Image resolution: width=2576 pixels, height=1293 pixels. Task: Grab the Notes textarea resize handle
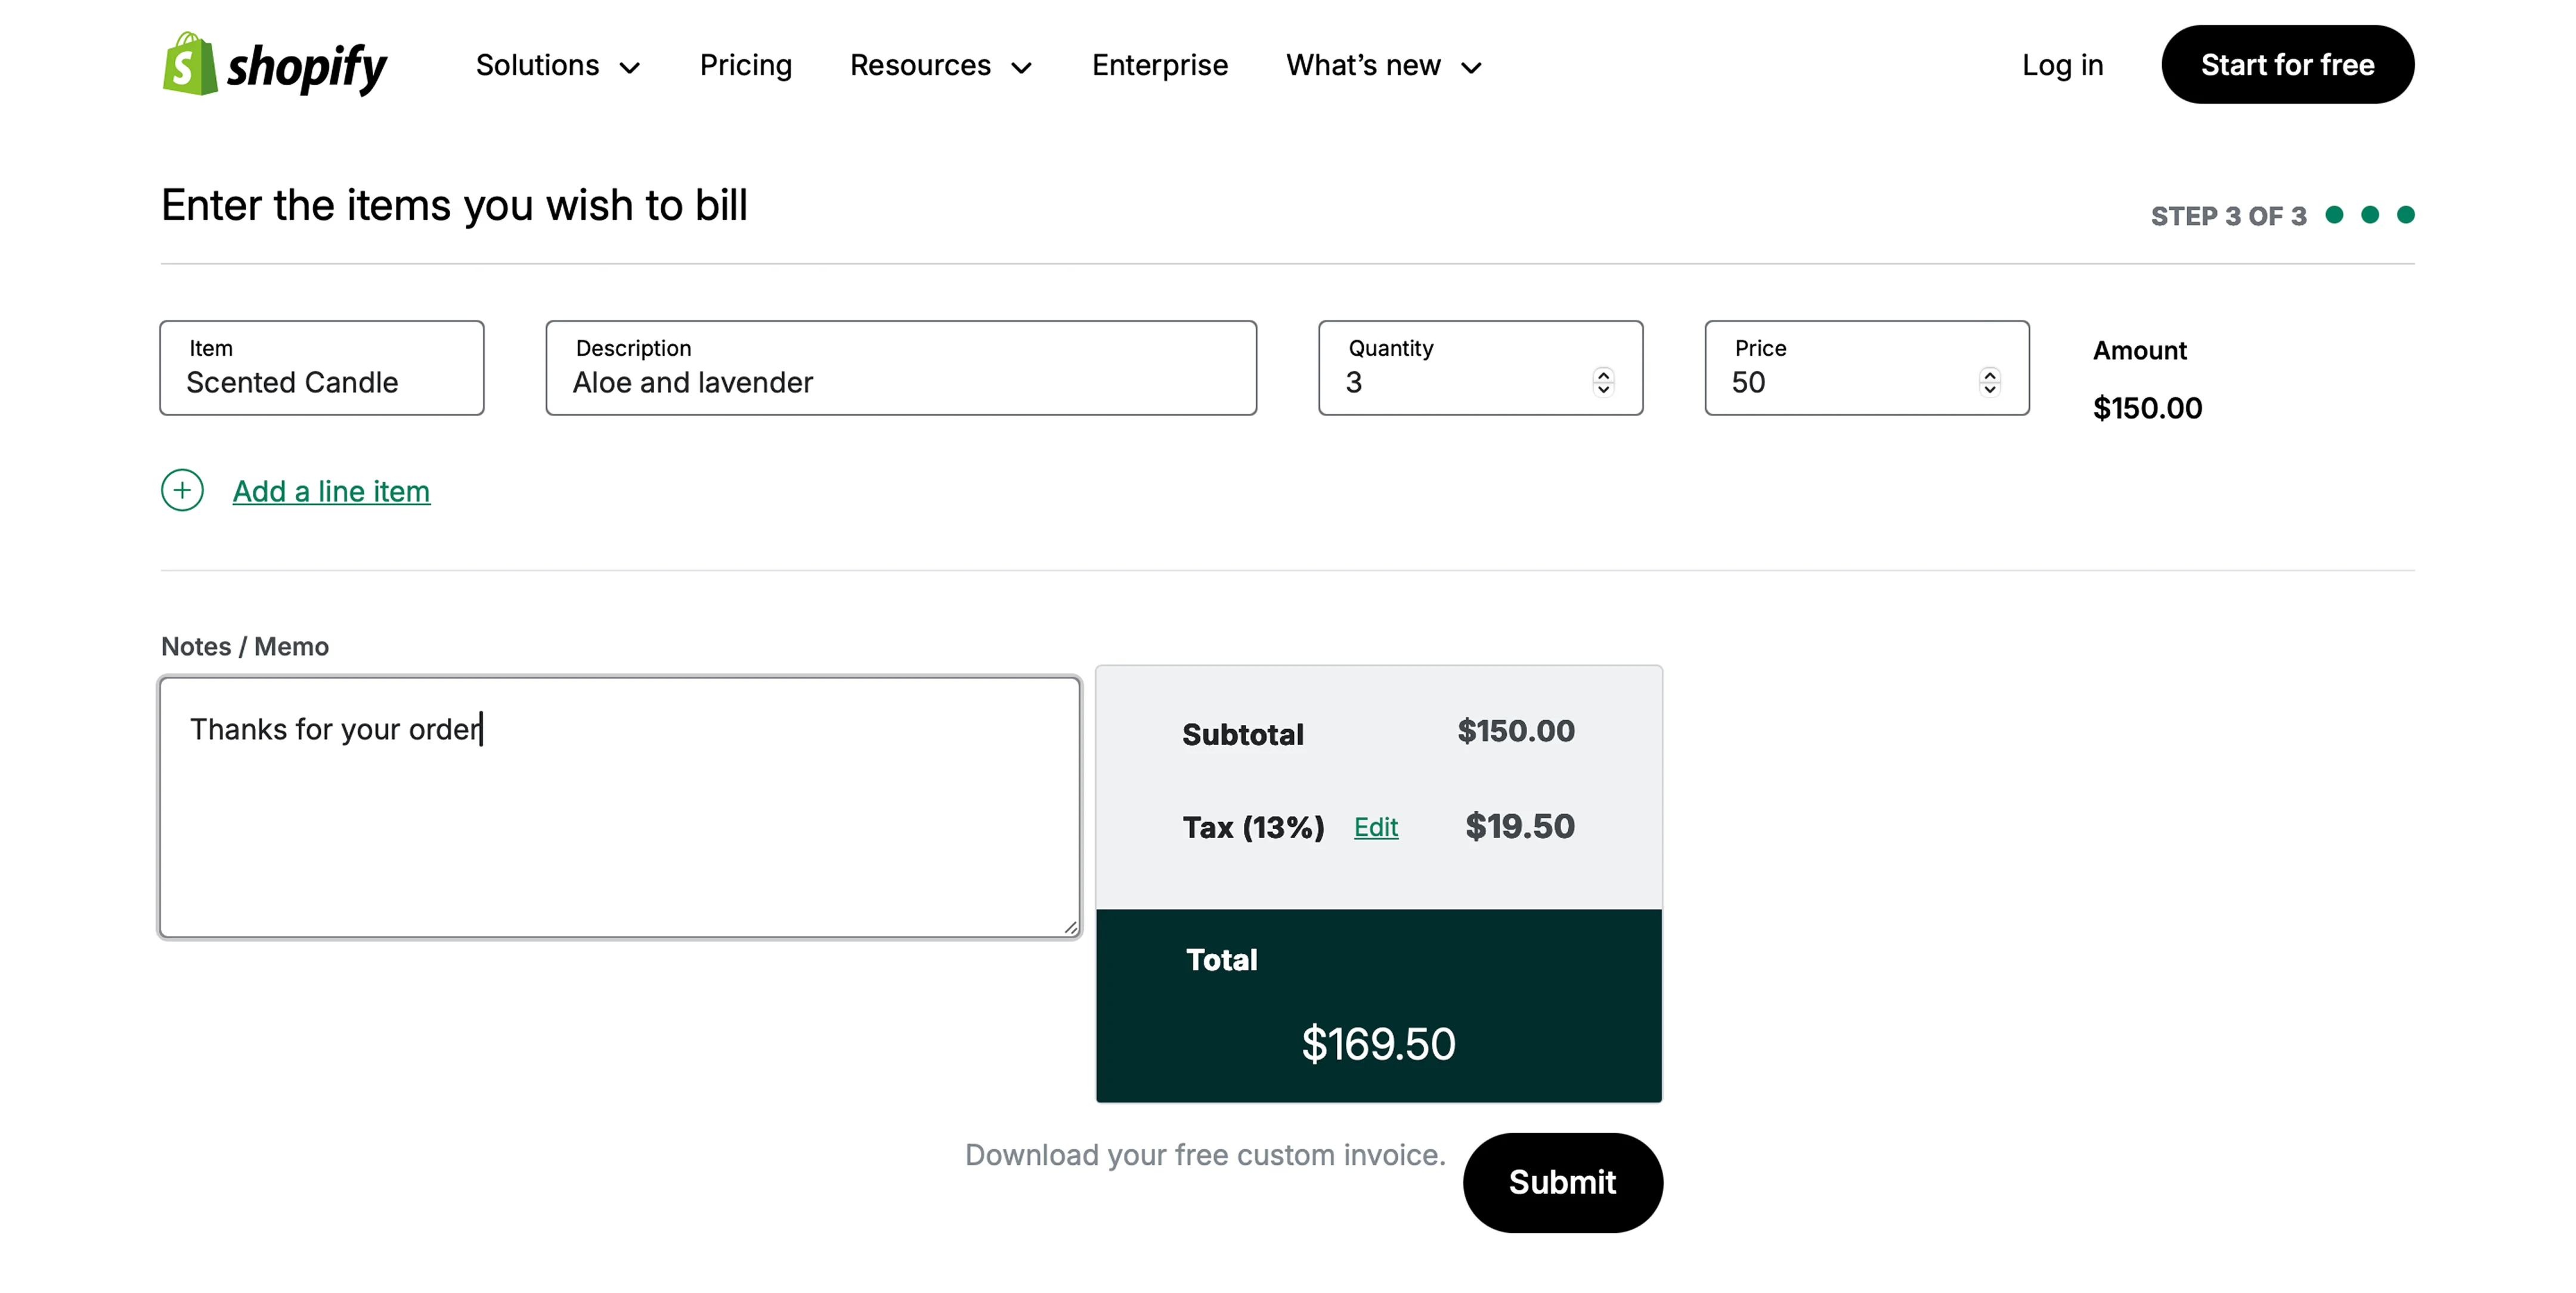point(1071,929)
